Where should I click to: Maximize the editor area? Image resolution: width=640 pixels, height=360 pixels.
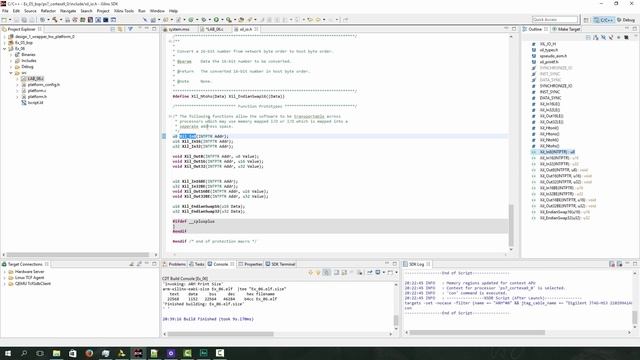[514, 29]
